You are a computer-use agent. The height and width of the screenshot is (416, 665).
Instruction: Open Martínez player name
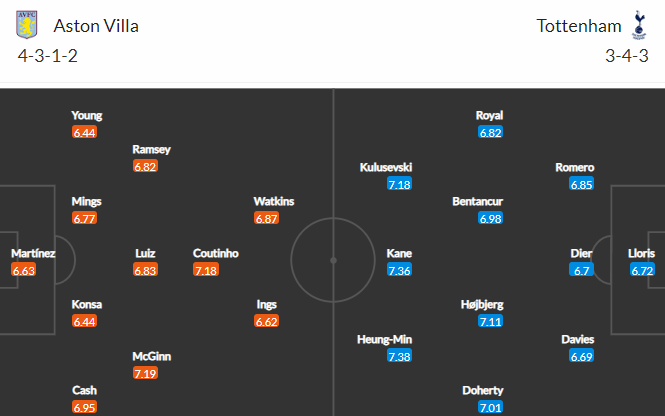33,253
